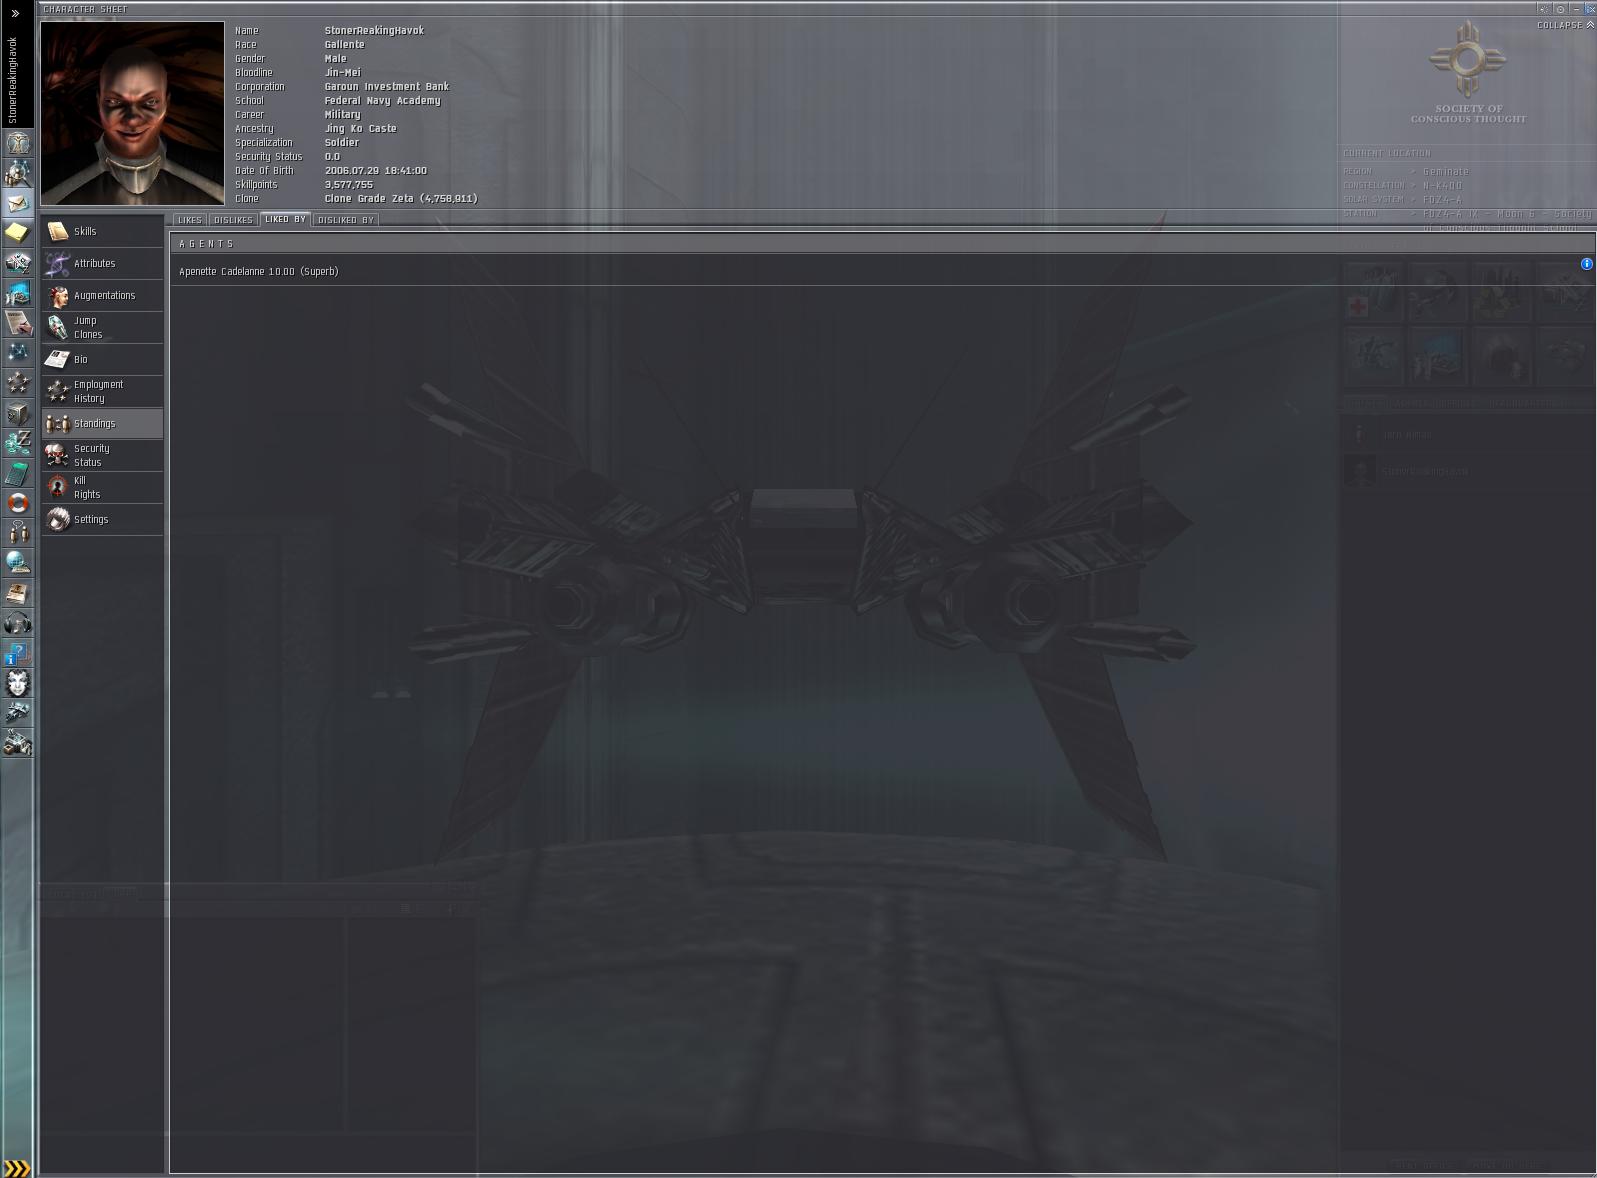
Task: Open the wallet coins icon
Action: point(18,443)
